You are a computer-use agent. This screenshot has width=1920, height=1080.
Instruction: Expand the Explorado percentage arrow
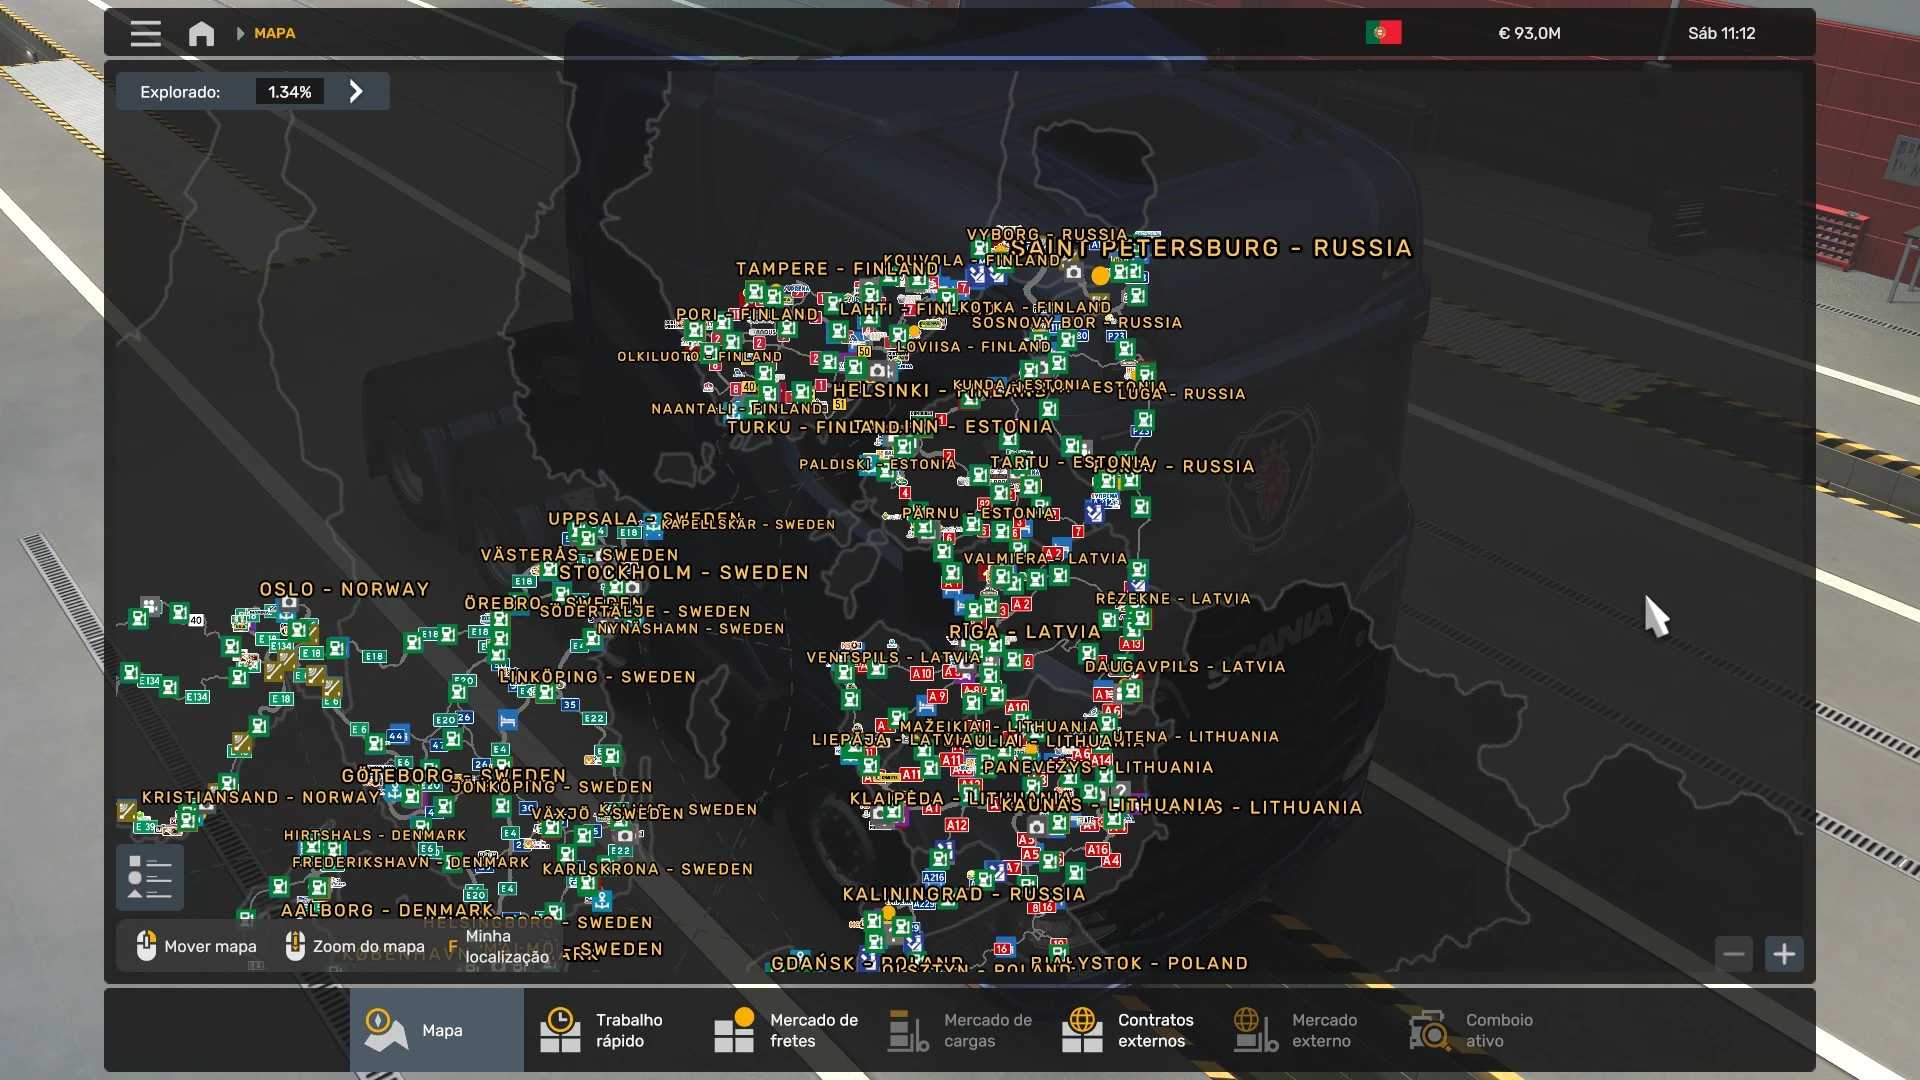pos(356,92)
